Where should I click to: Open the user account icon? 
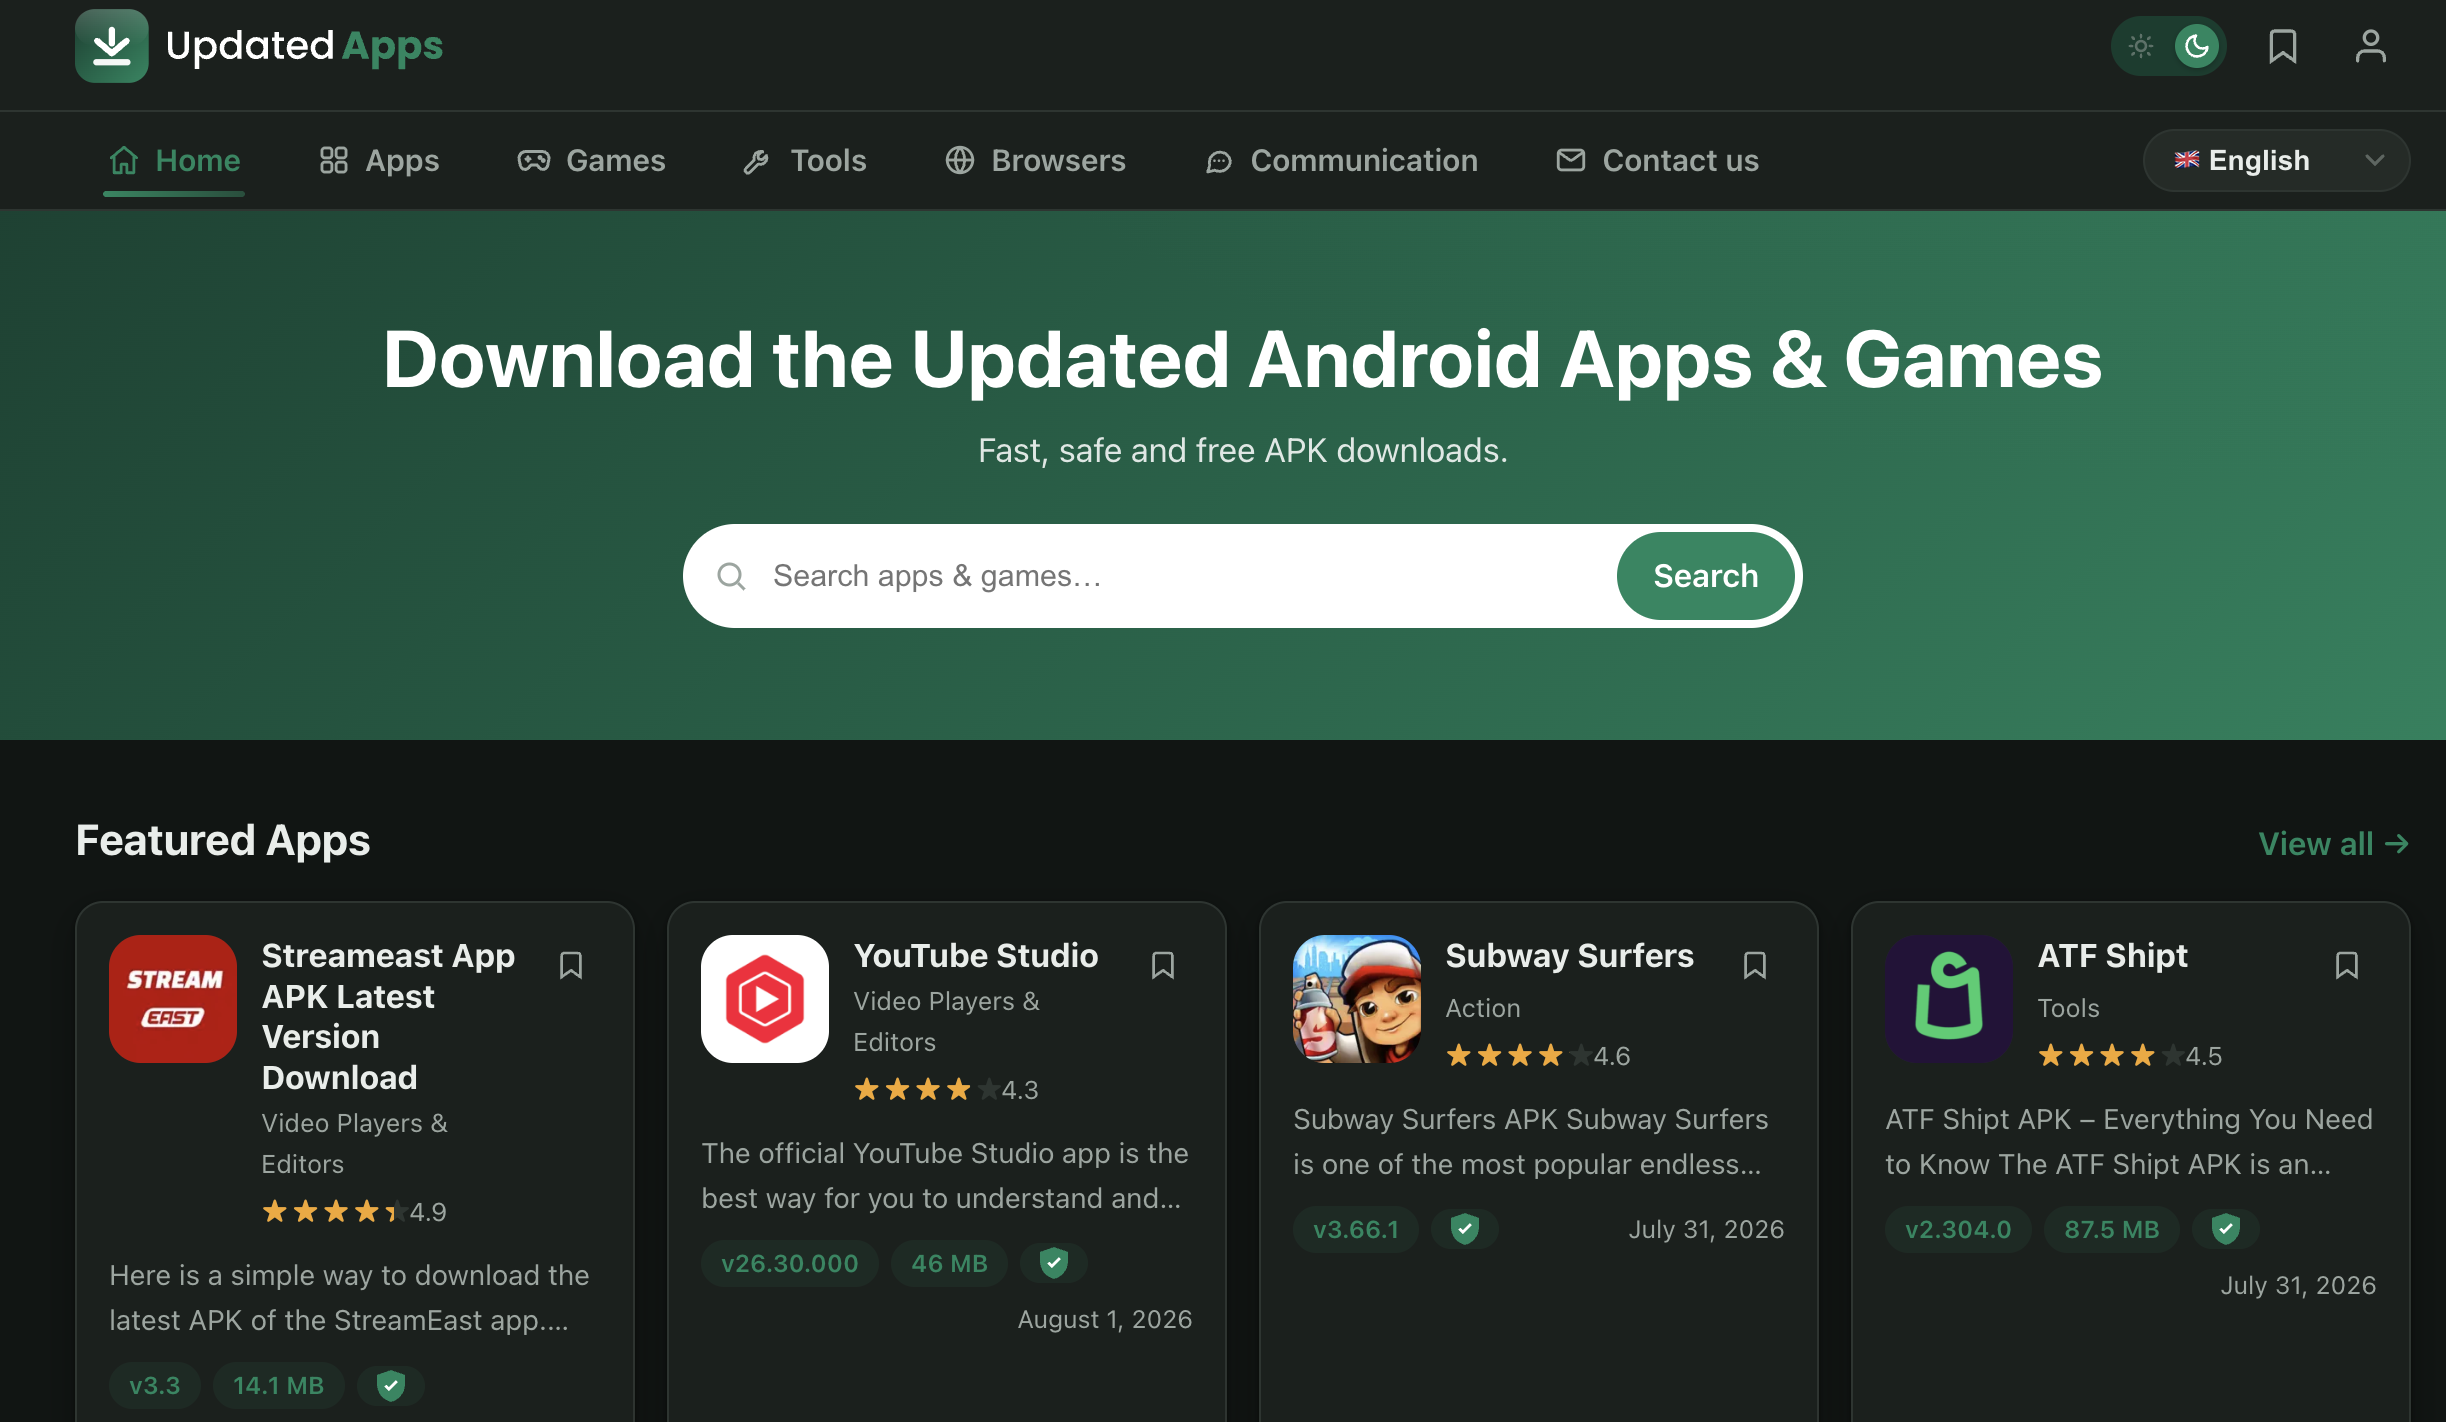point(2371,46)
